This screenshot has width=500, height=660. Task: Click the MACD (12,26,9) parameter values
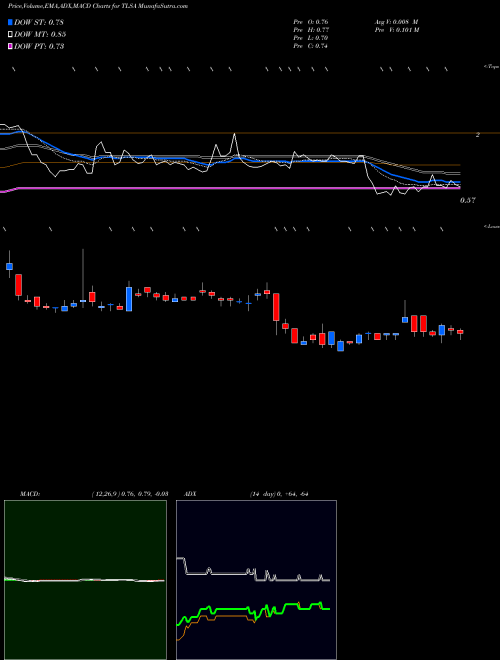tap(130, 493)
